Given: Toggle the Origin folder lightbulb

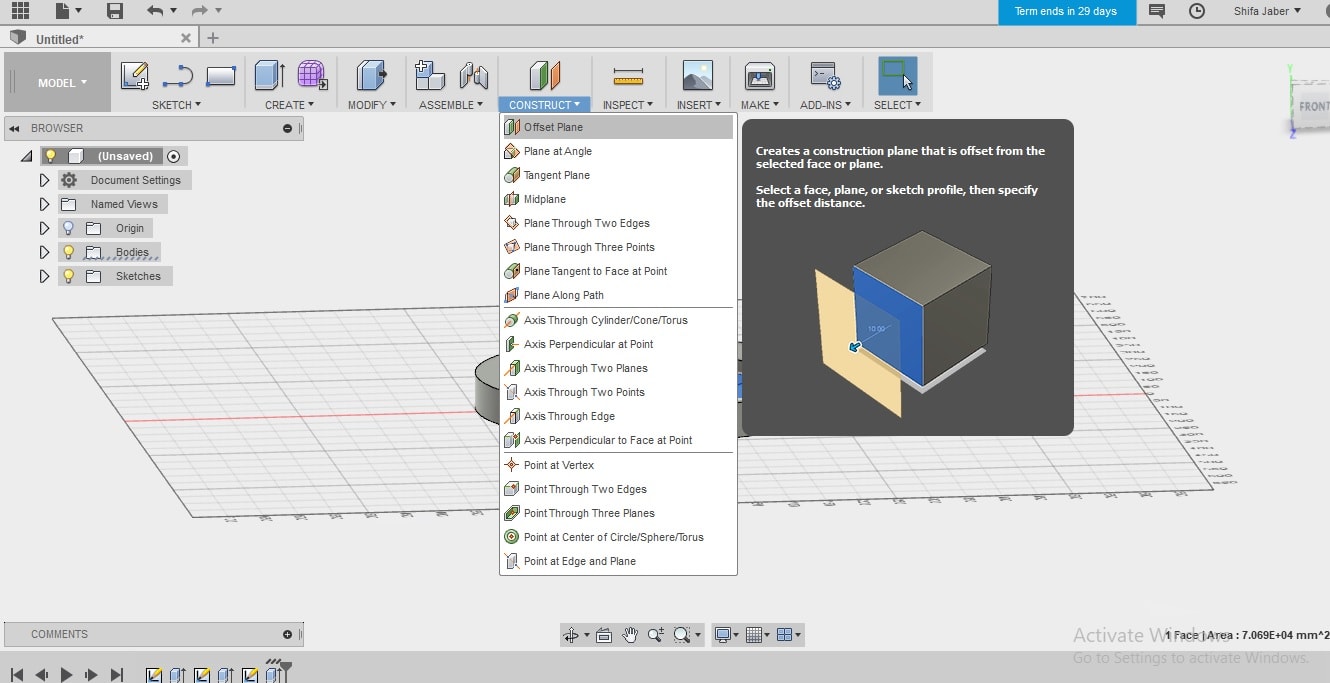Looking at the screenshot, I should point(68,228).
